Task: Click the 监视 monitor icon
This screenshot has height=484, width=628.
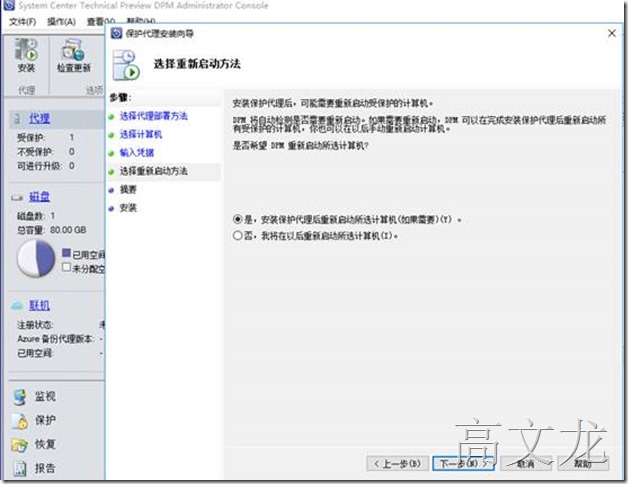Action: point(20,397)
